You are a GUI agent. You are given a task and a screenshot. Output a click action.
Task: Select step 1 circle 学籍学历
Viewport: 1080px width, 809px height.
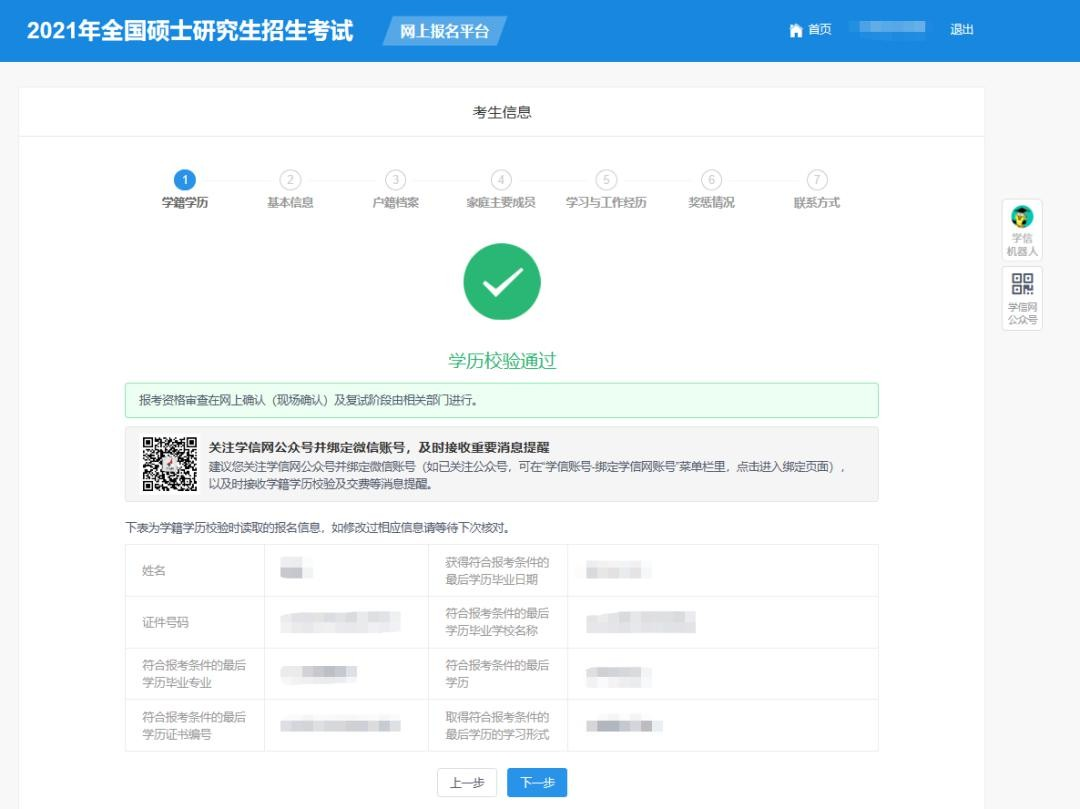point(184,180)
